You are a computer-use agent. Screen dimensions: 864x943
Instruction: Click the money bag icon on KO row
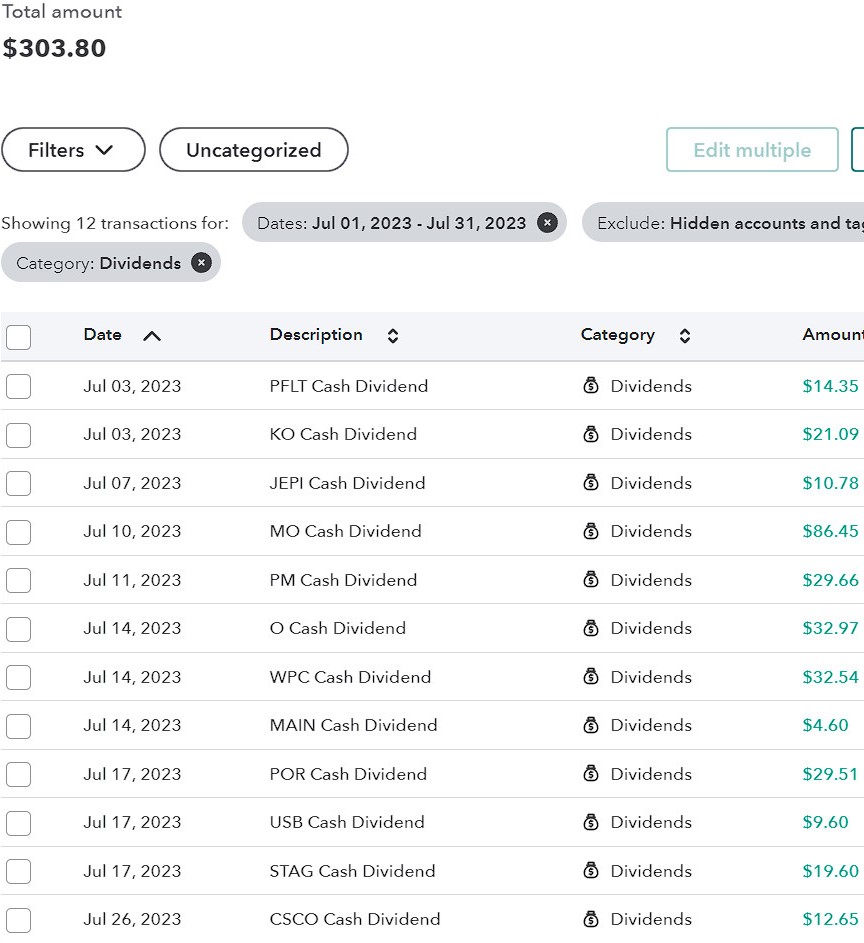tap(591, 434)
